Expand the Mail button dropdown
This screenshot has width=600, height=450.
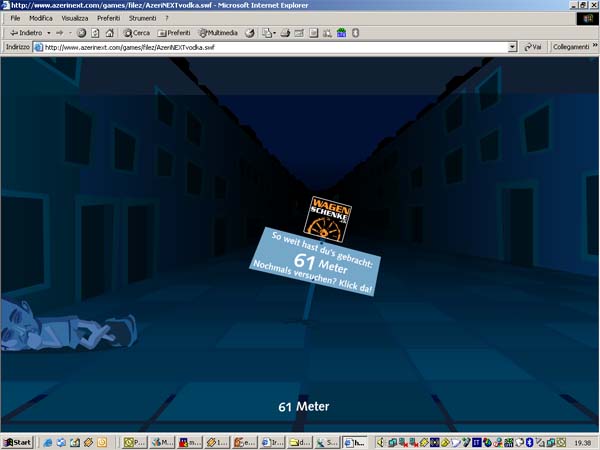tap(274, 33)
